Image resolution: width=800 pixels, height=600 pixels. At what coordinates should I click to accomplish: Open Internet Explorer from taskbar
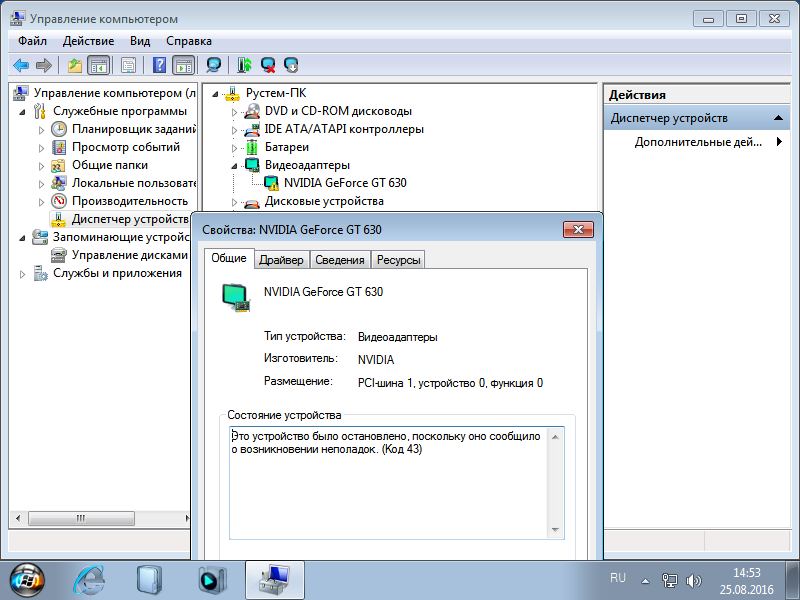(90, 581)
